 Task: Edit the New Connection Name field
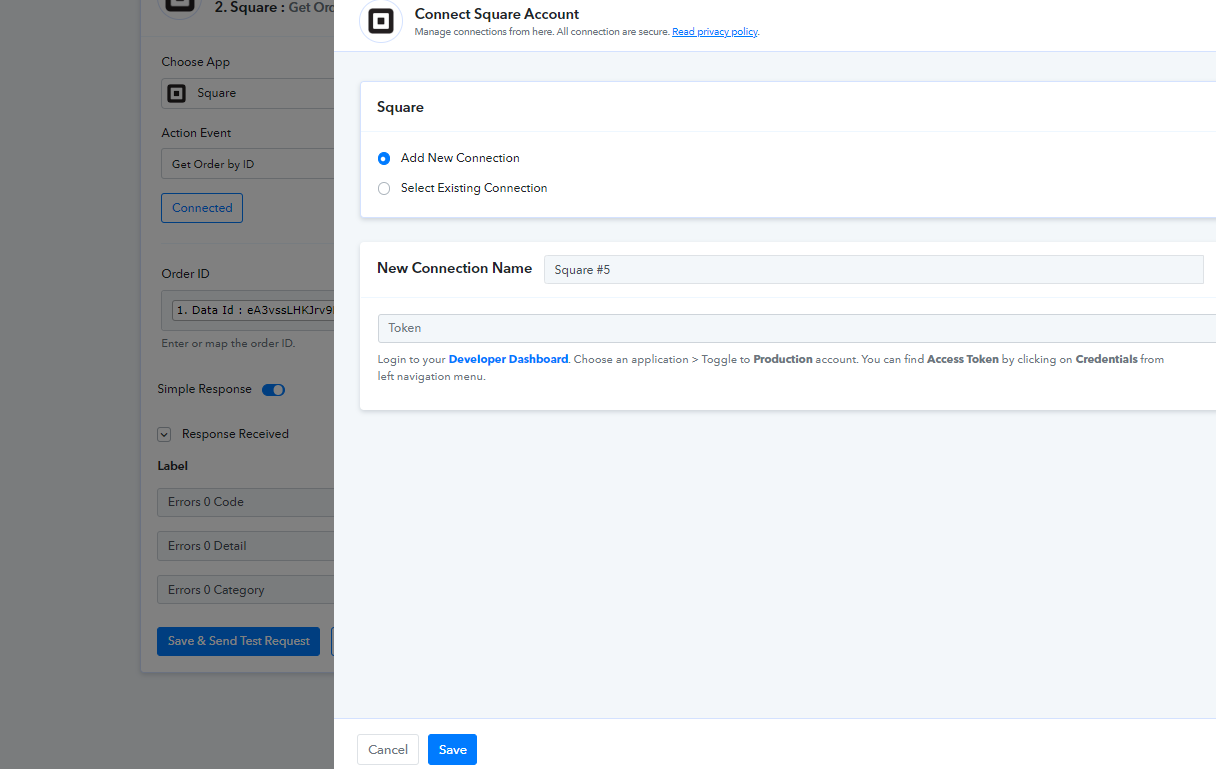pyautogui.click(x=873, y=269)
